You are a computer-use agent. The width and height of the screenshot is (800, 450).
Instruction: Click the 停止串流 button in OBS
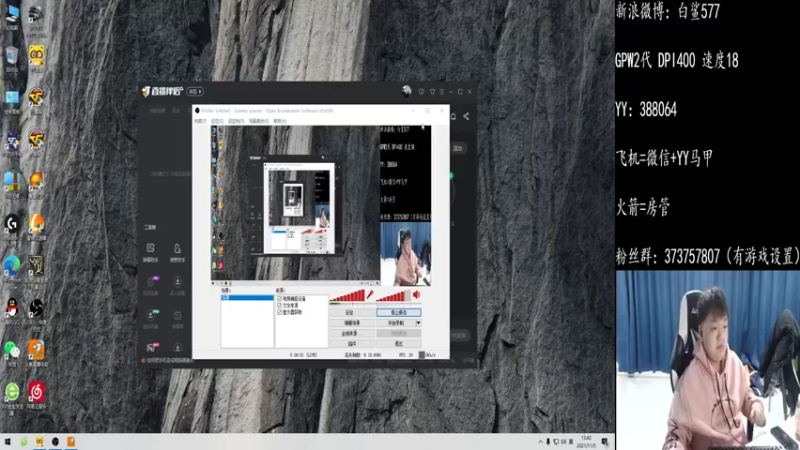[x=398, y=312]
